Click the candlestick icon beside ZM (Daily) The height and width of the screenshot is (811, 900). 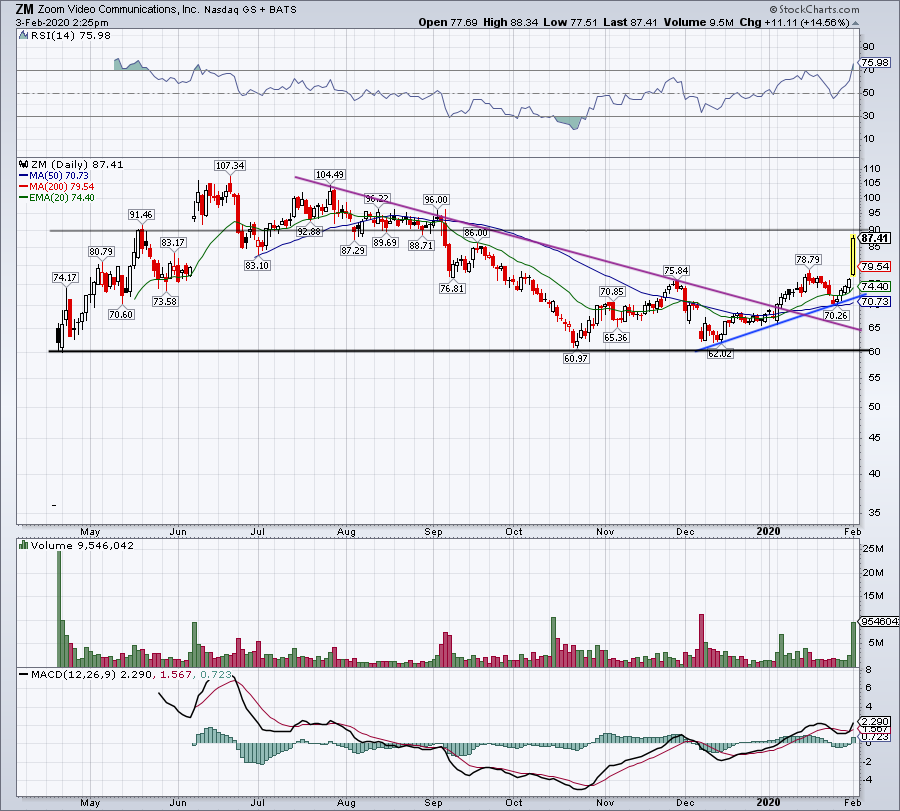pos(24,164)
